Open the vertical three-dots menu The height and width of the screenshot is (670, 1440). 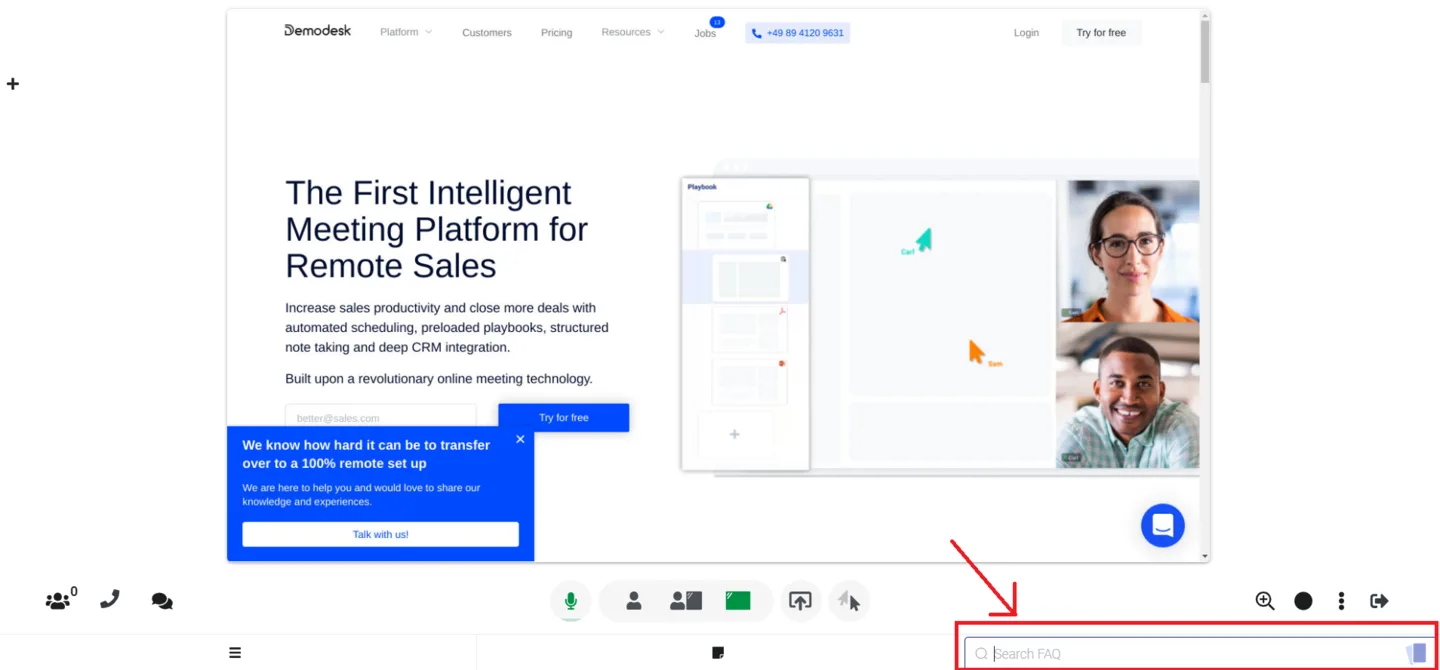tap(1341, 601)
